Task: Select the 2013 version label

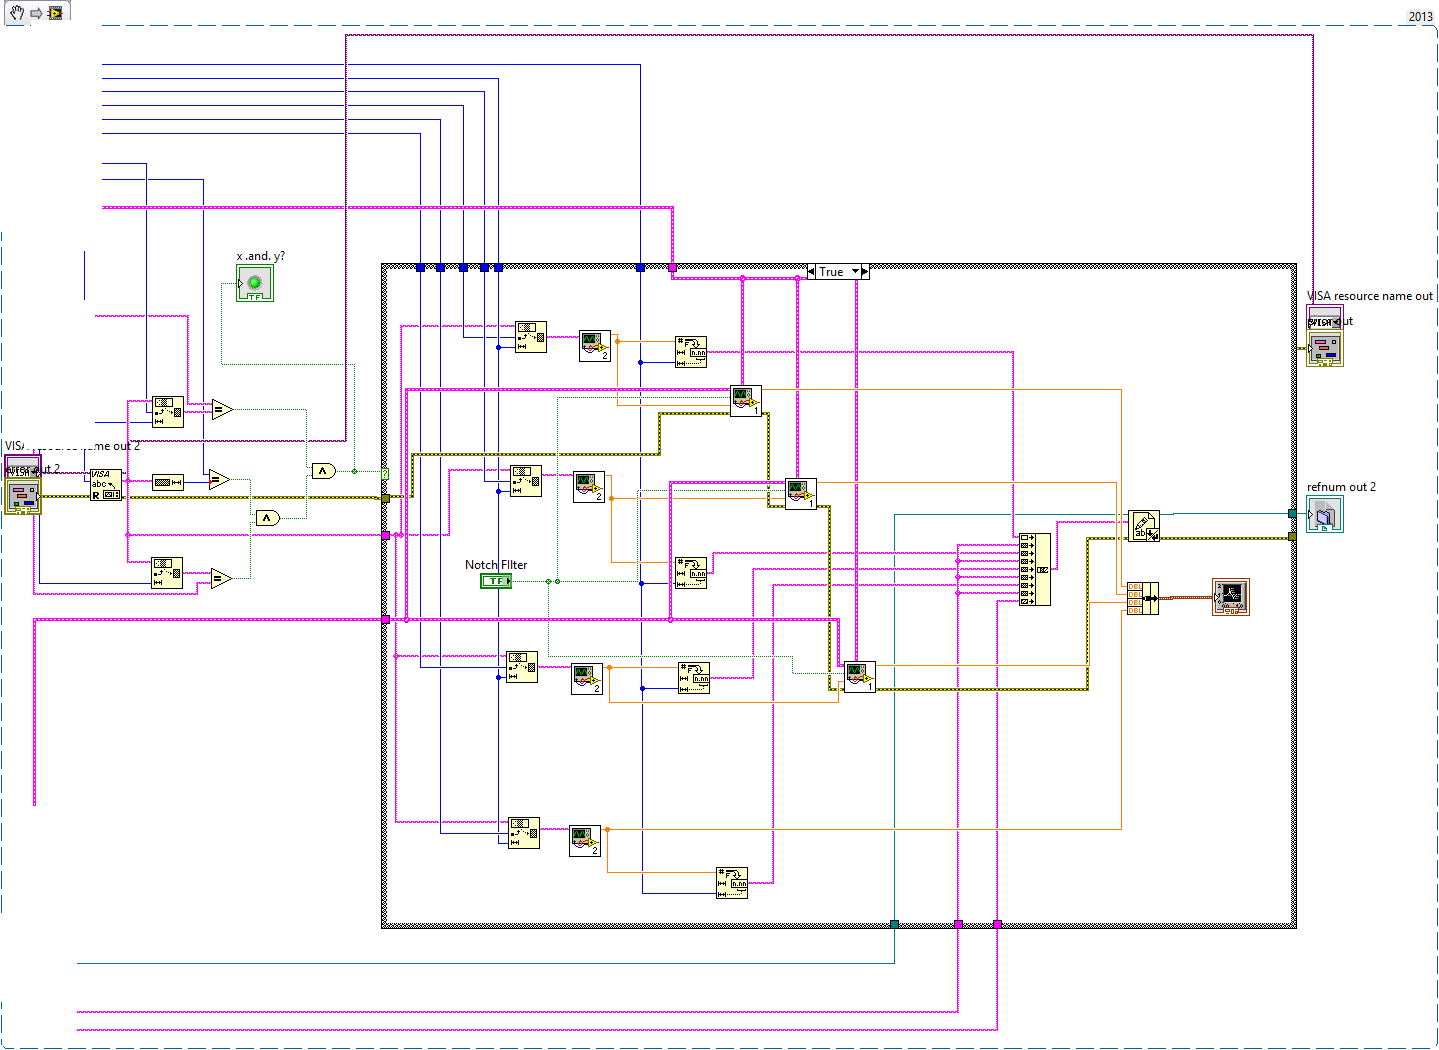Action: click(1421, 16)
